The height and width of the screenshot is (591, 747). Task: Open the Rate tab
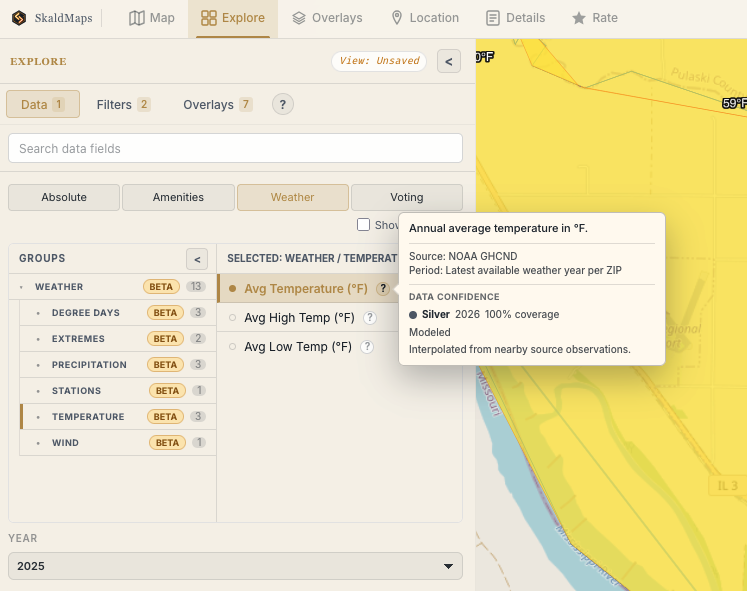click(595, 18)
